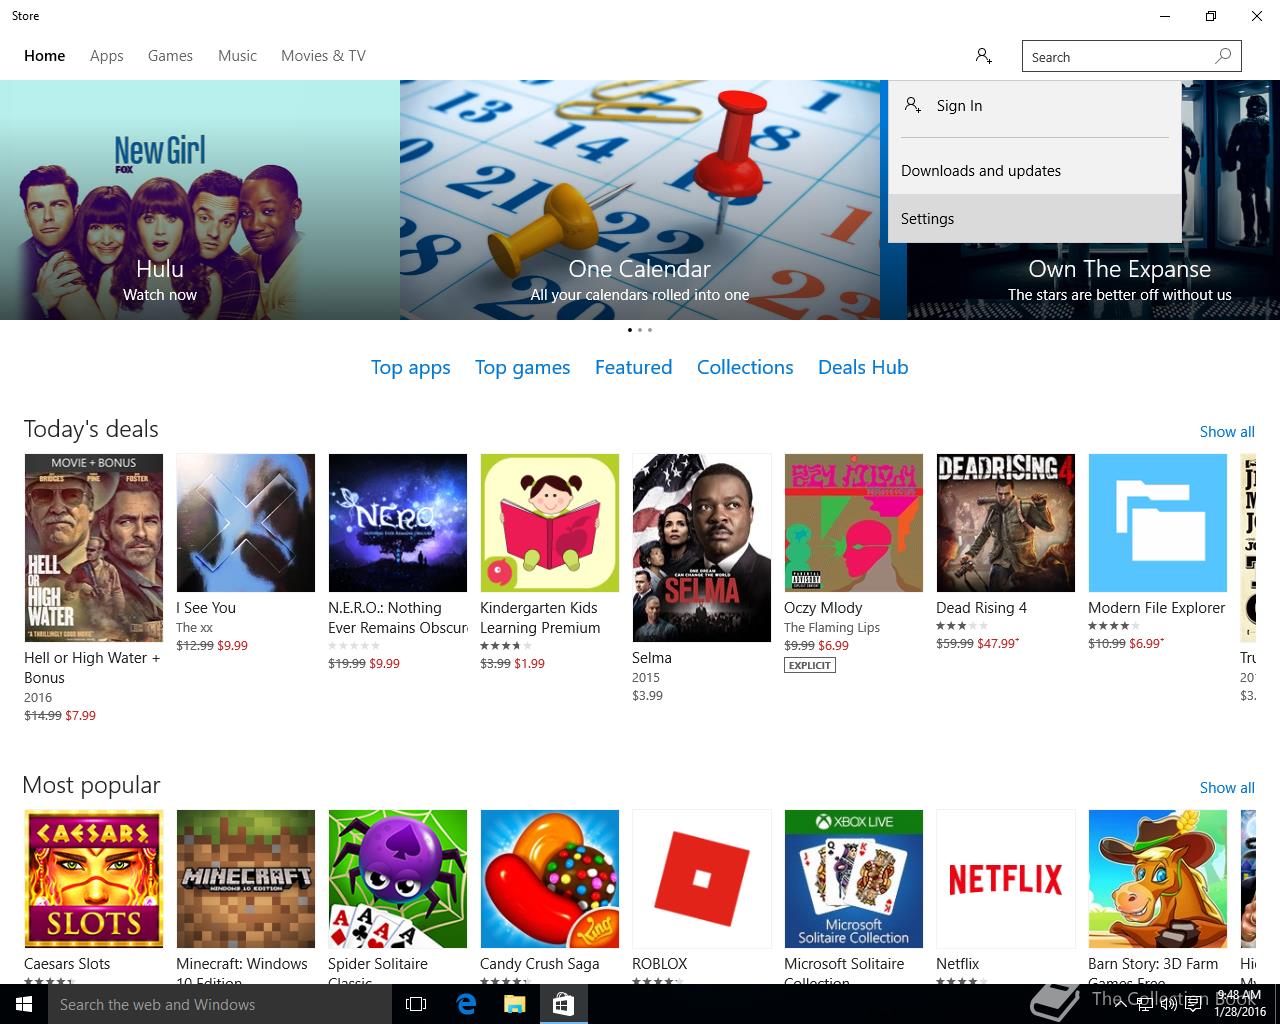Viewport: 1280px width, 1024px height.
Task: Click the search magnifier icon
Action: click(1223, 56)
